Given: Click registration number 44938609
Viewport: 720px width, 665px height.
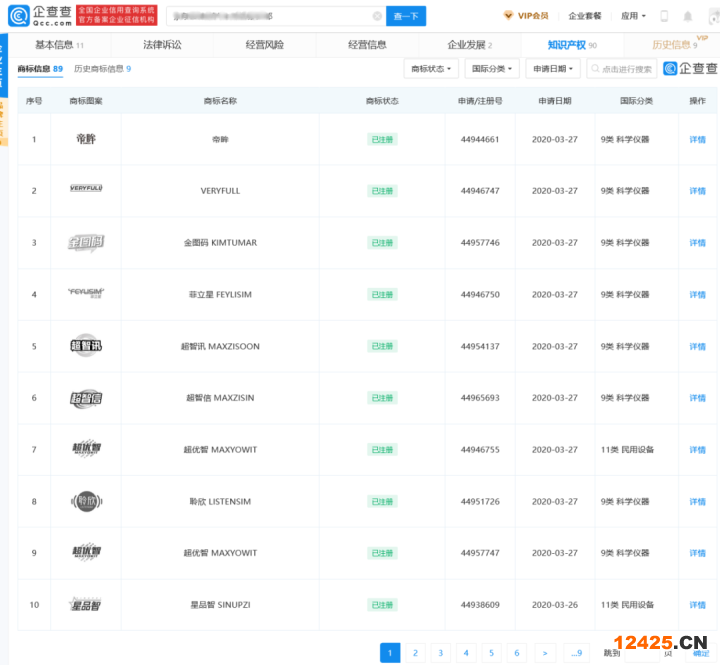Looking at the screenshot, I should [x=480, y=605].
